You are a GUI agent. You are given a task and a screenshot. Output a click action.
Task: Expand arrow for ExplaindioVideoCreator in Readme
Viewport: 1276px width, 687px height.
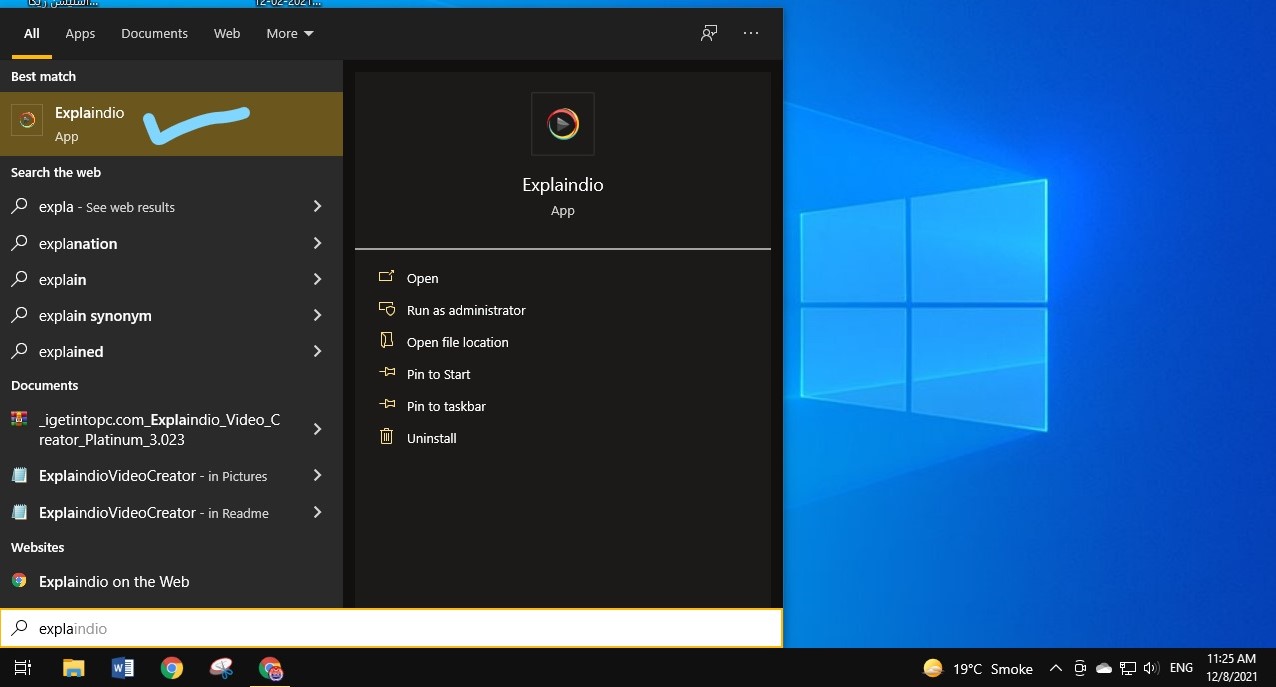[x=317, y=512]
